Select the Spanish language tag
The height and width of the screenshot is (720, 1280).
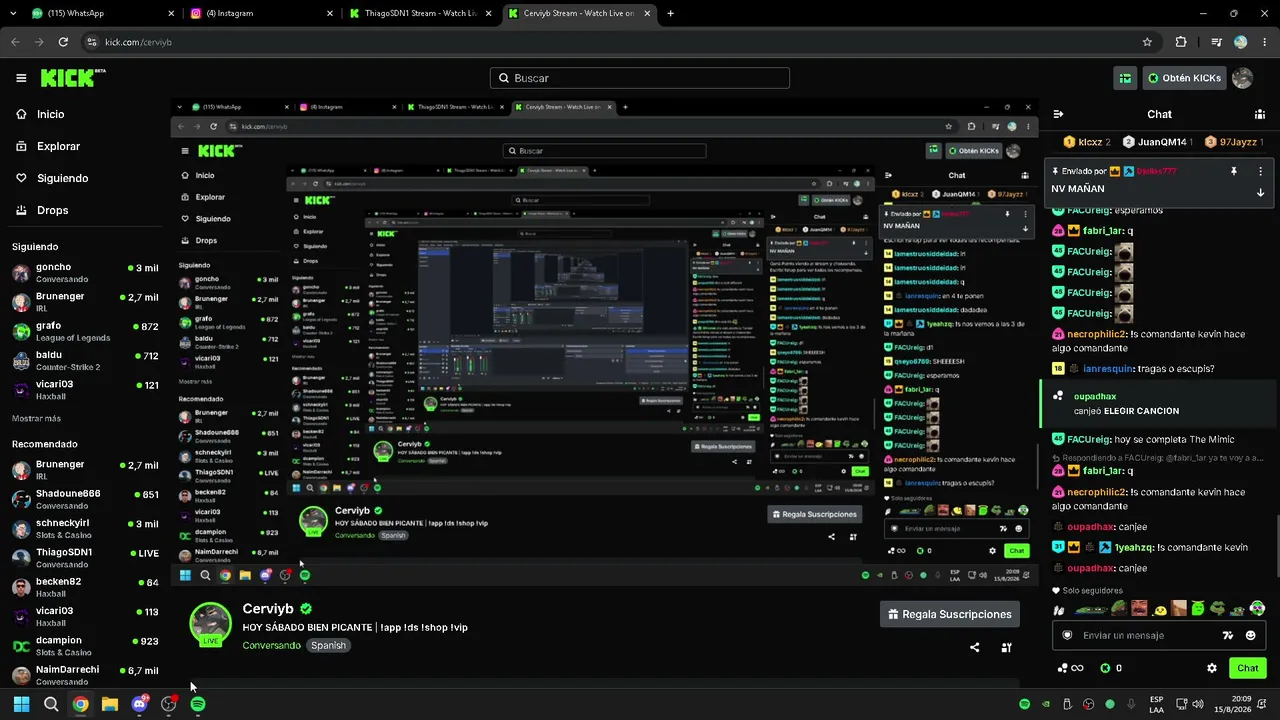(x=328, y=646)
